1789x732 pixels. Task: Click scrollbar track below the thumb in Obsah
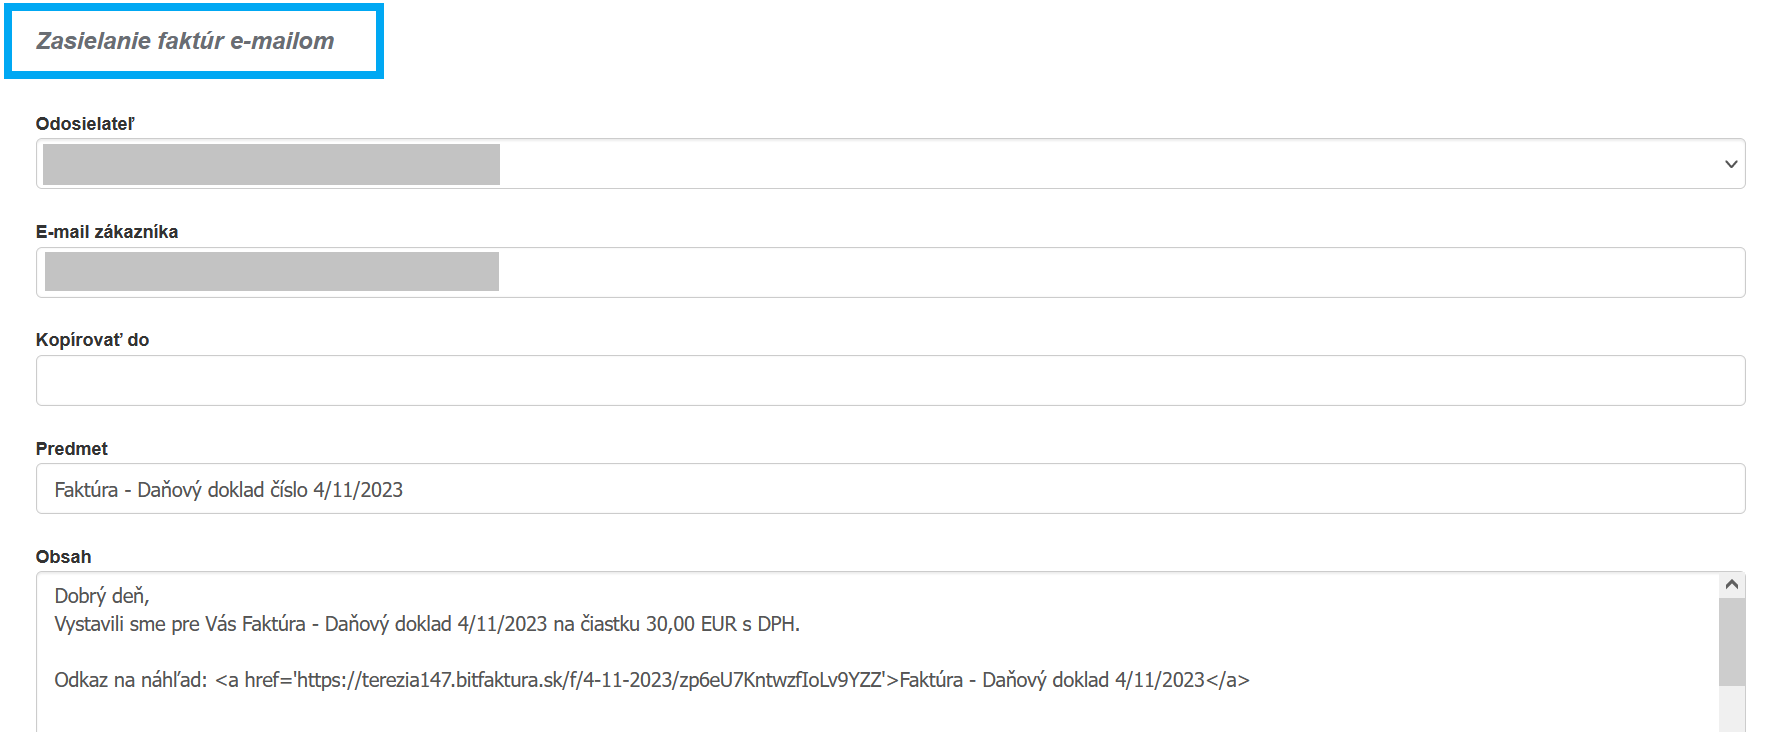point(1732,708)
